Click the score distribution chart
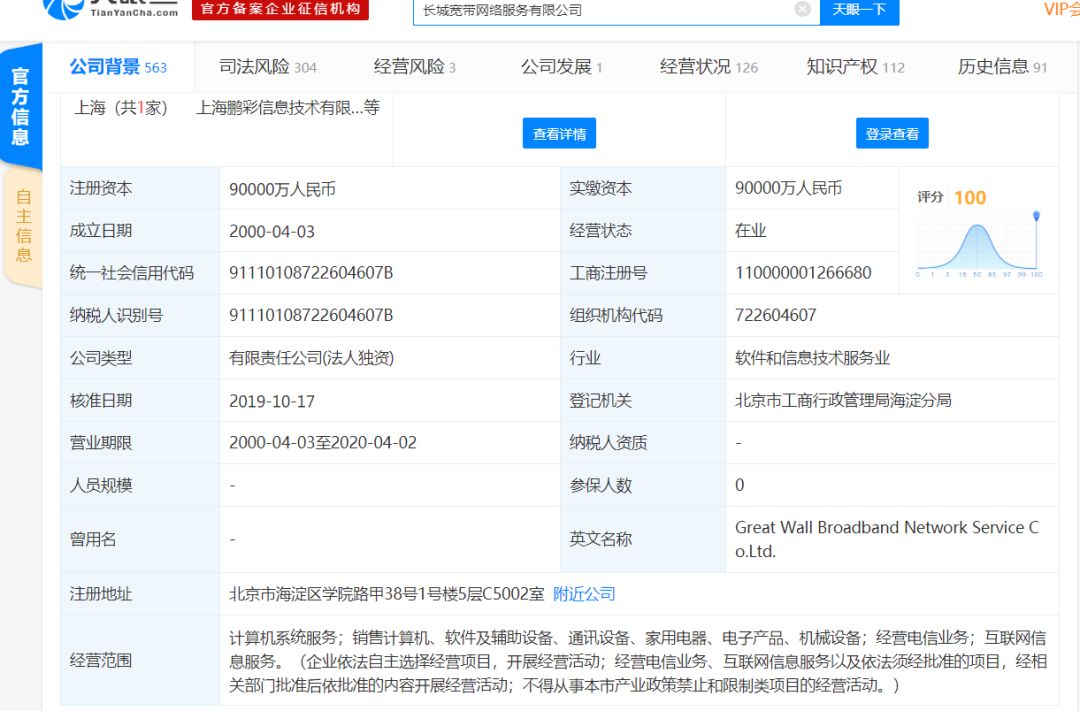The height and width of the screenshot is (711, 1080). (978, 245)
